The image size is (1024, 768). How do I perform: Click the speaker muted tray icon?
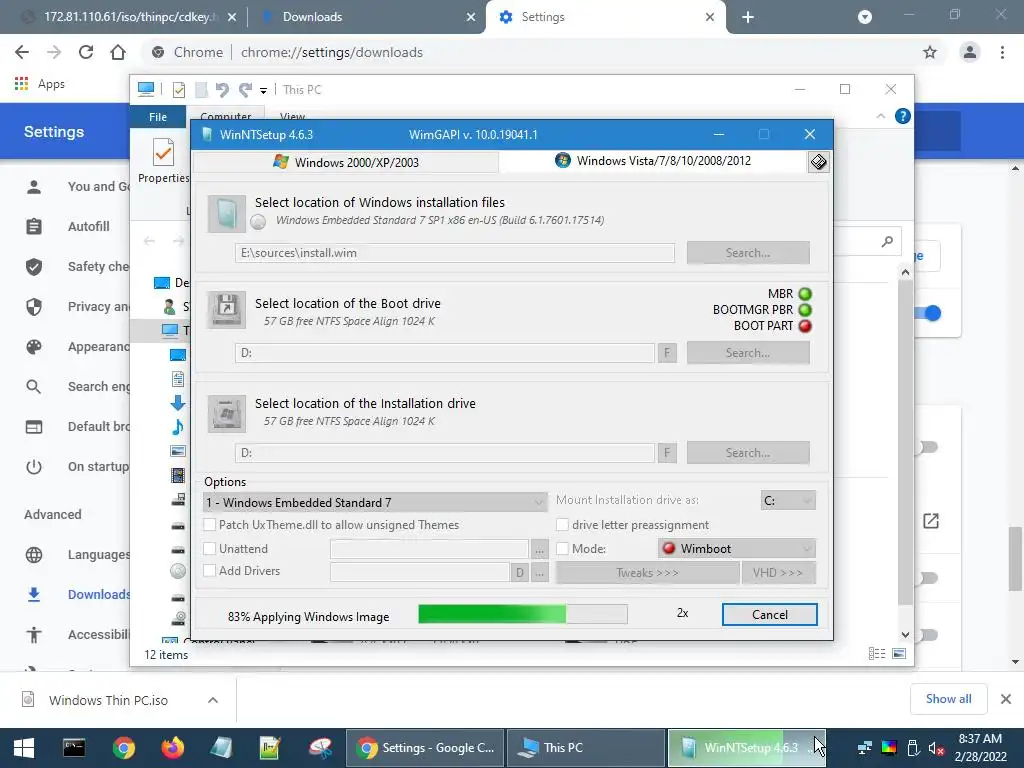pyautogui.click(x=936, y=748)
